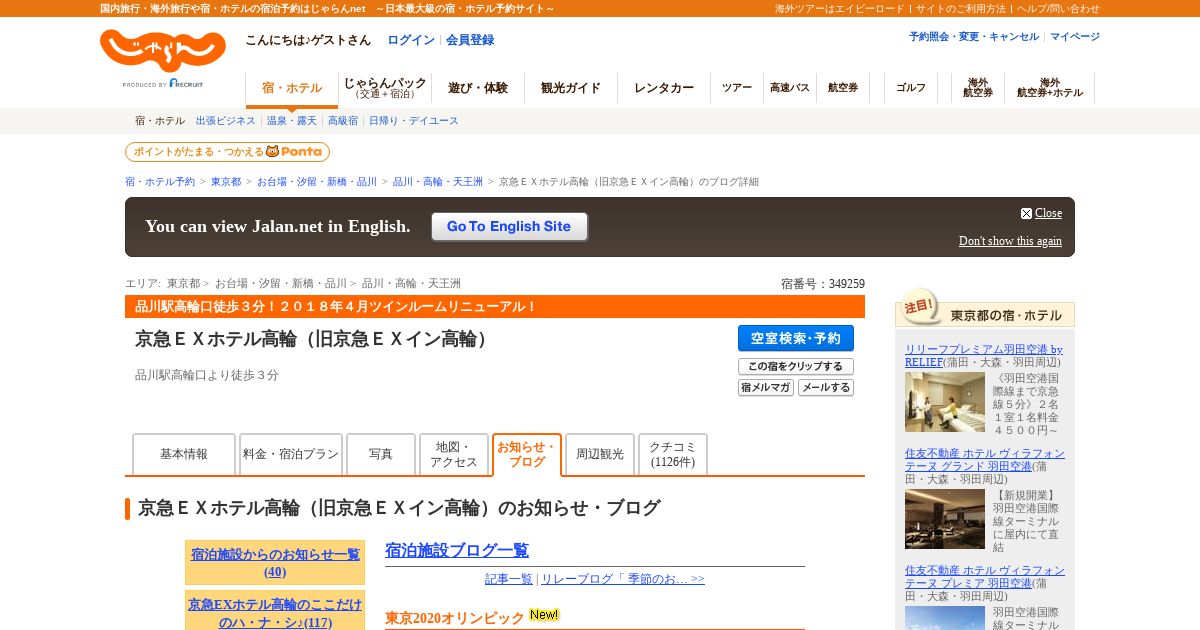Click the メールする button
The height and width of the screenshot is (630, 1200).
(x=826, y=388)
